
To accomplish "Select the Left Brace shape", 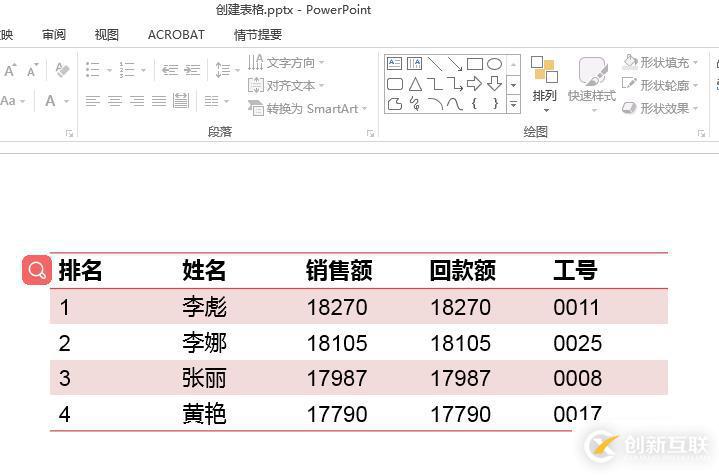I will [x=475, y=104].
